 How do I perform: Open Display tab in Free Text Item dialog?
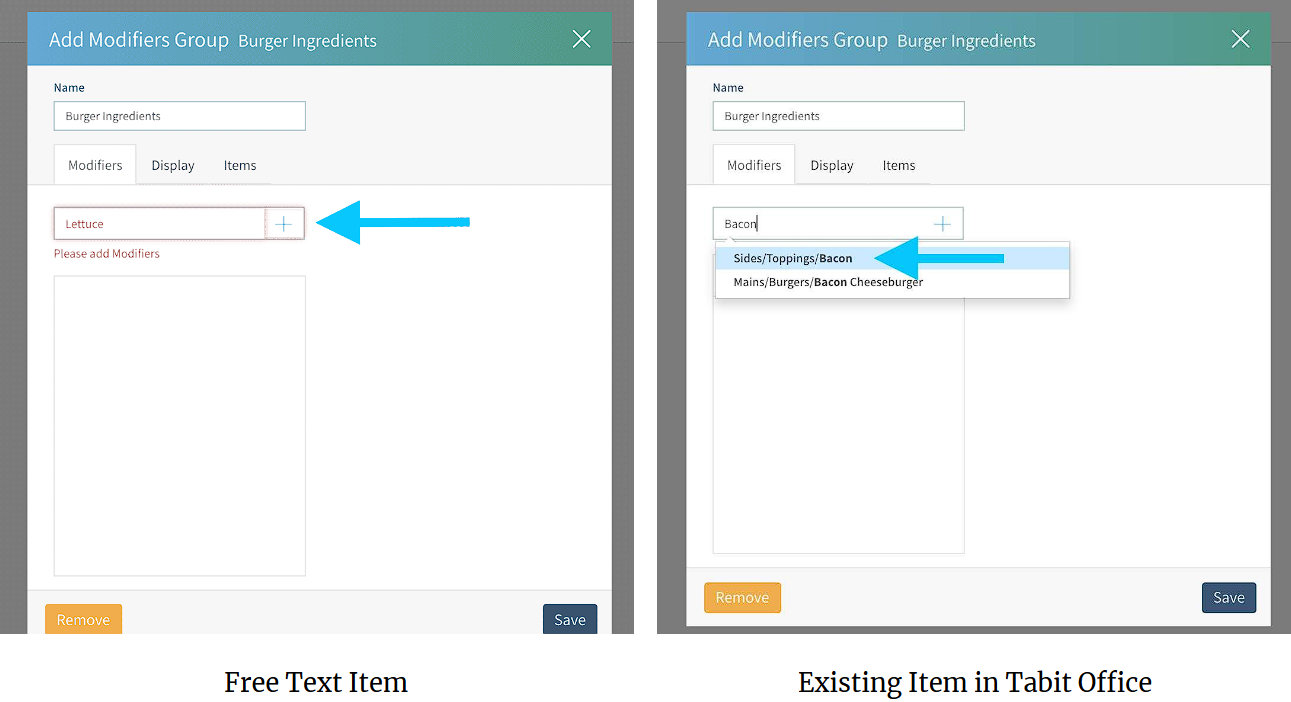[x=173, y=166]
